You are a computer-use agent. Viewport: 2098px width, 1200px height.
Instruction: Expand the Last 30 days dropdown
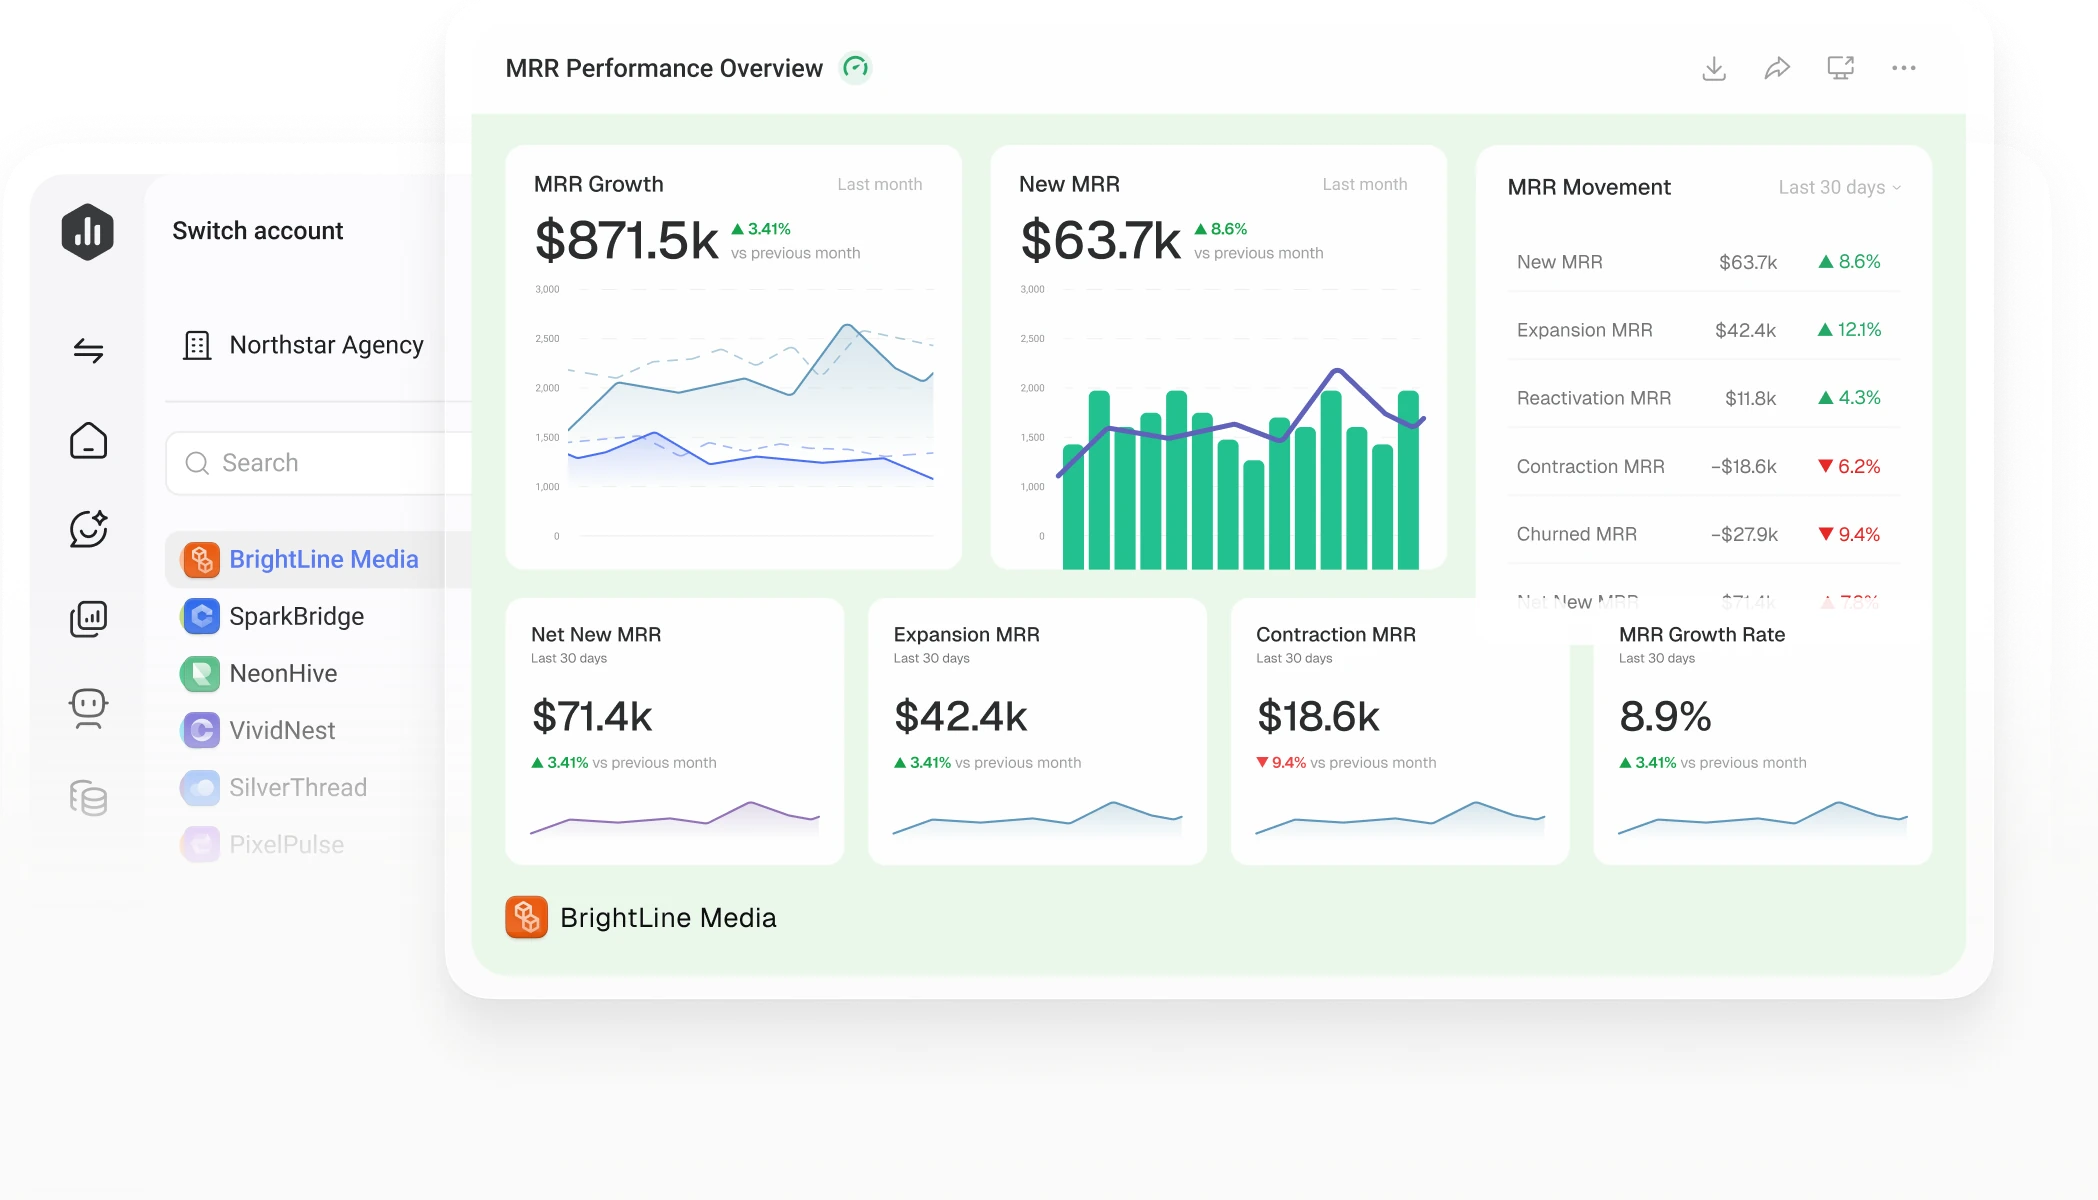click(1839, 187)
